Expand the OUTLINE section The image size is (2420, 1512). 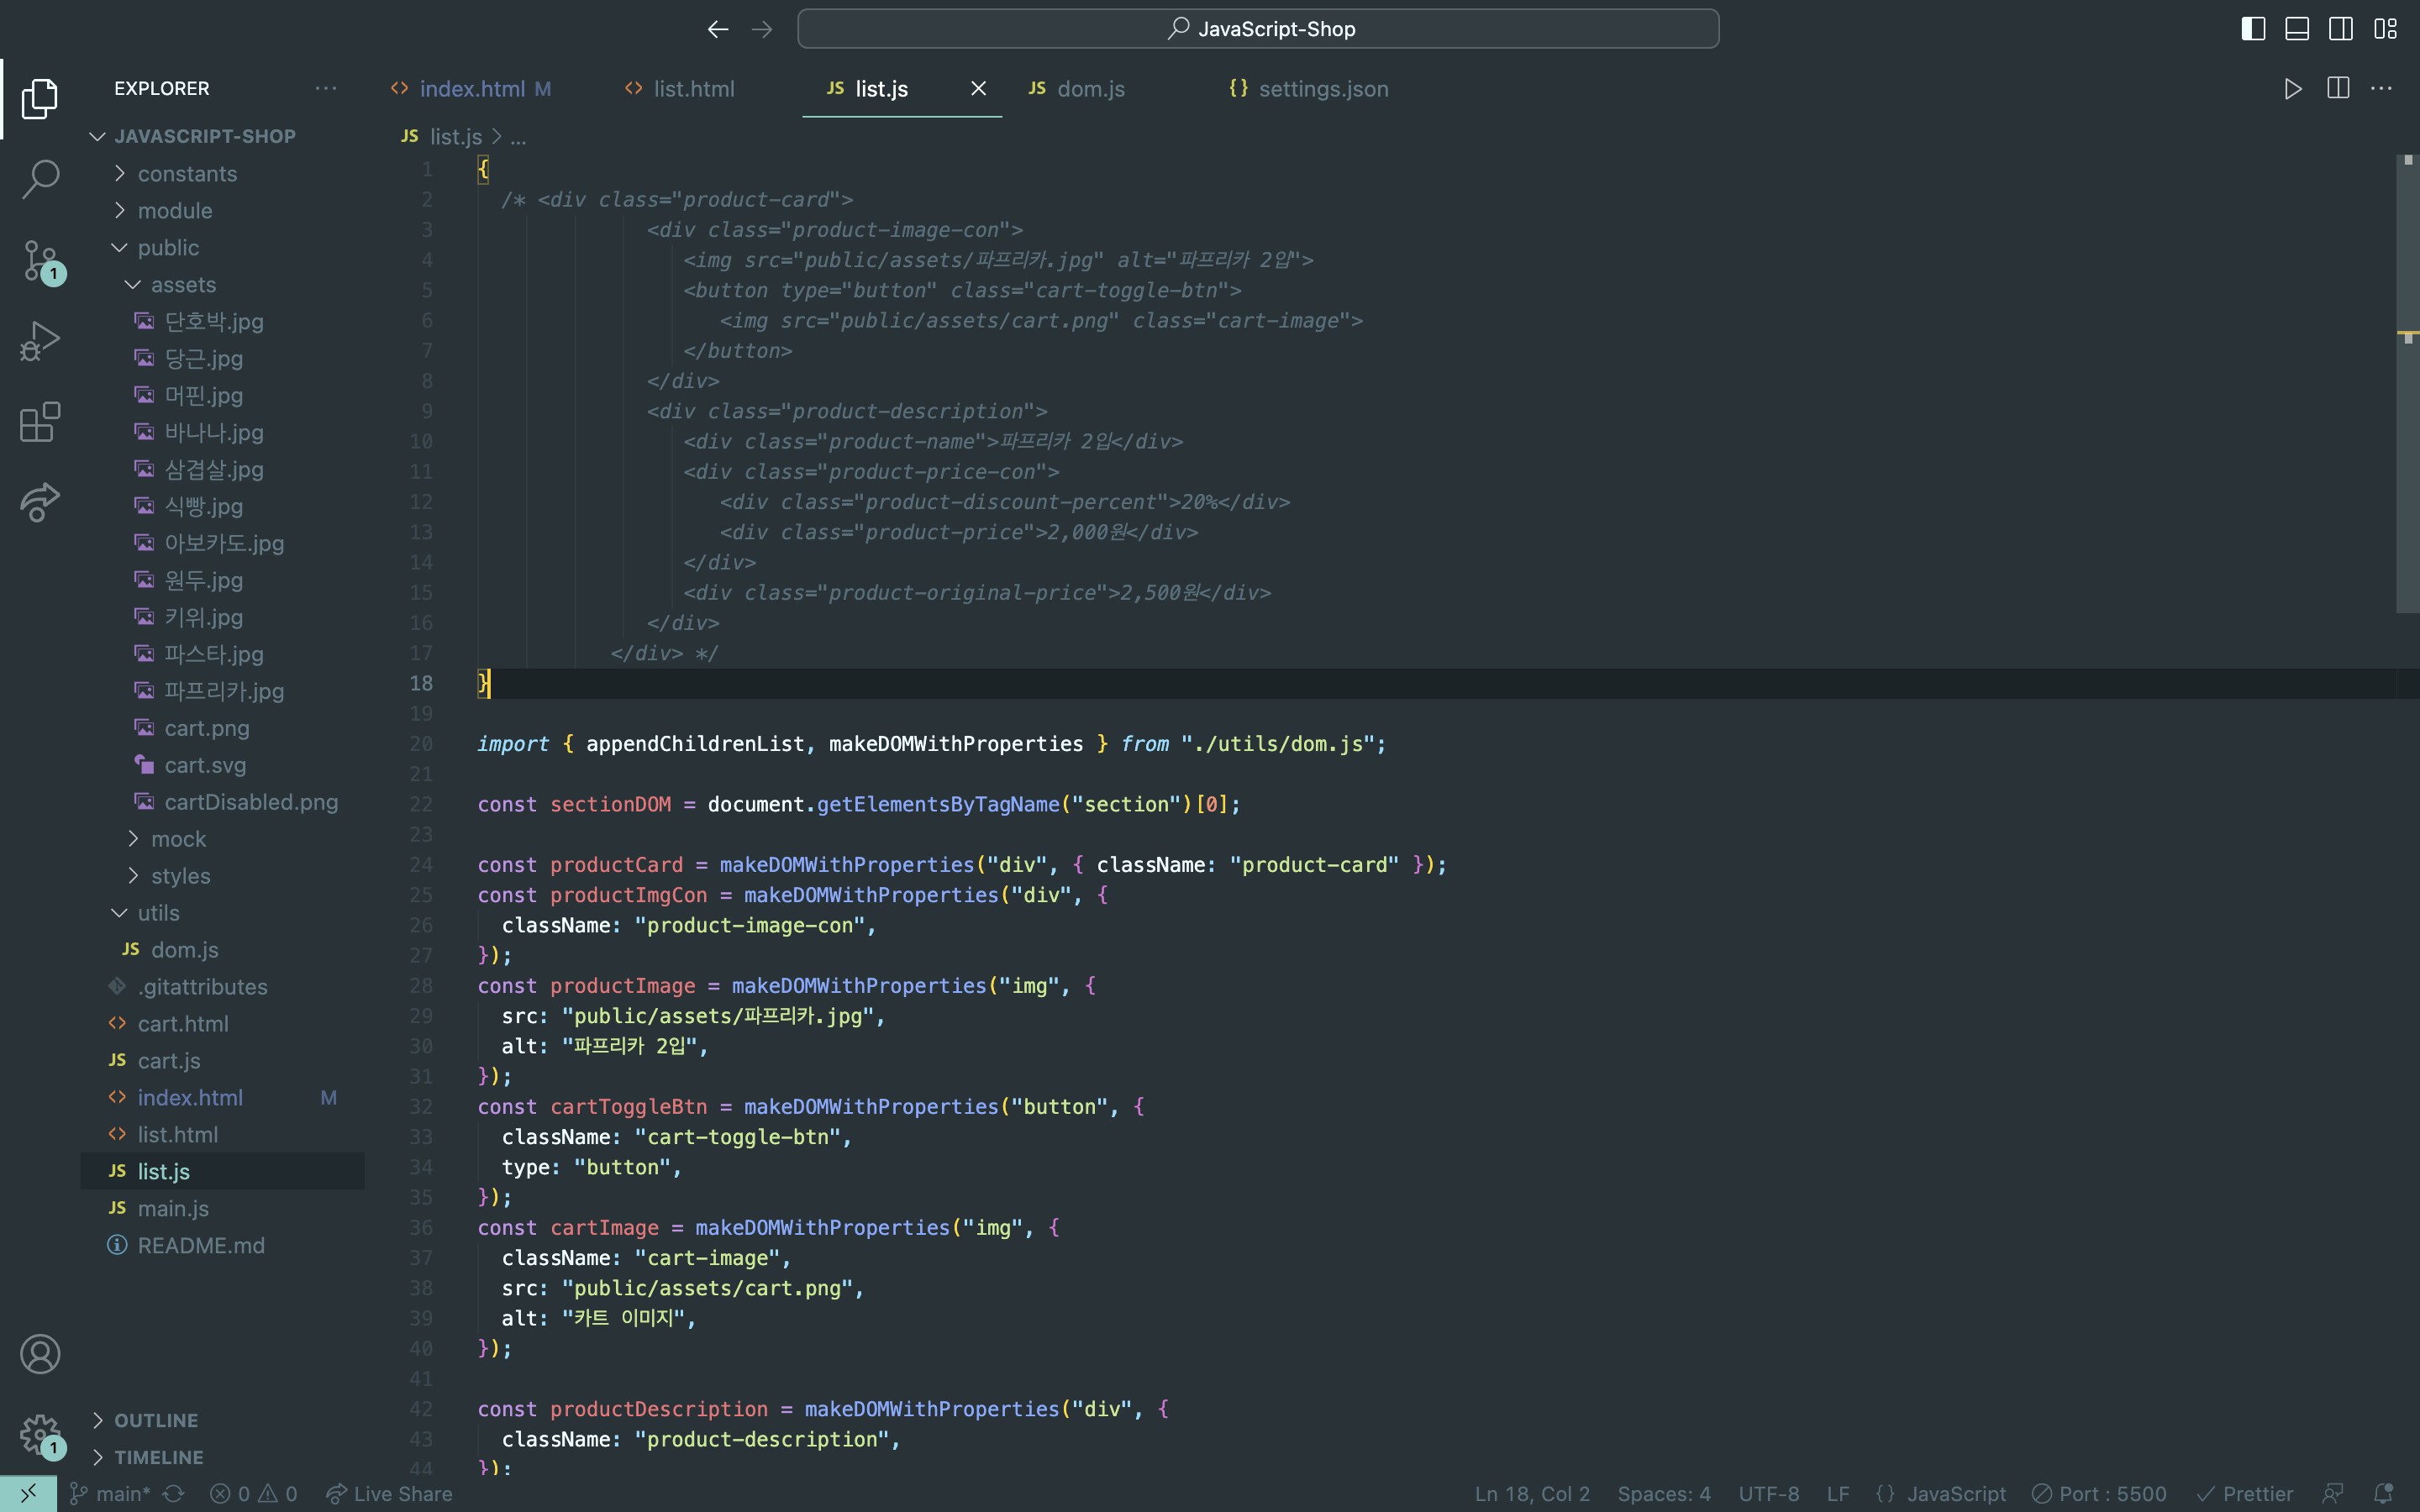coord(156,1420)
